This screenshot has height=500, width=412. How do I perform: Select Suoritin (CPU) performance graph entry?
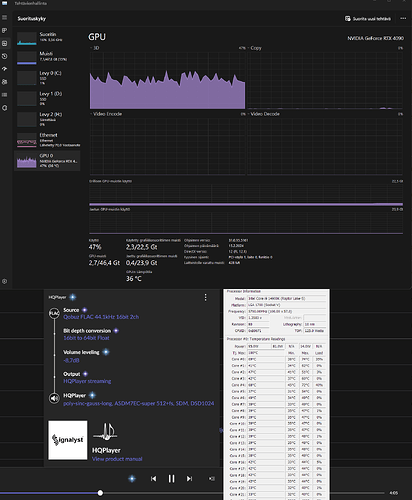click(x=47, y=38)
